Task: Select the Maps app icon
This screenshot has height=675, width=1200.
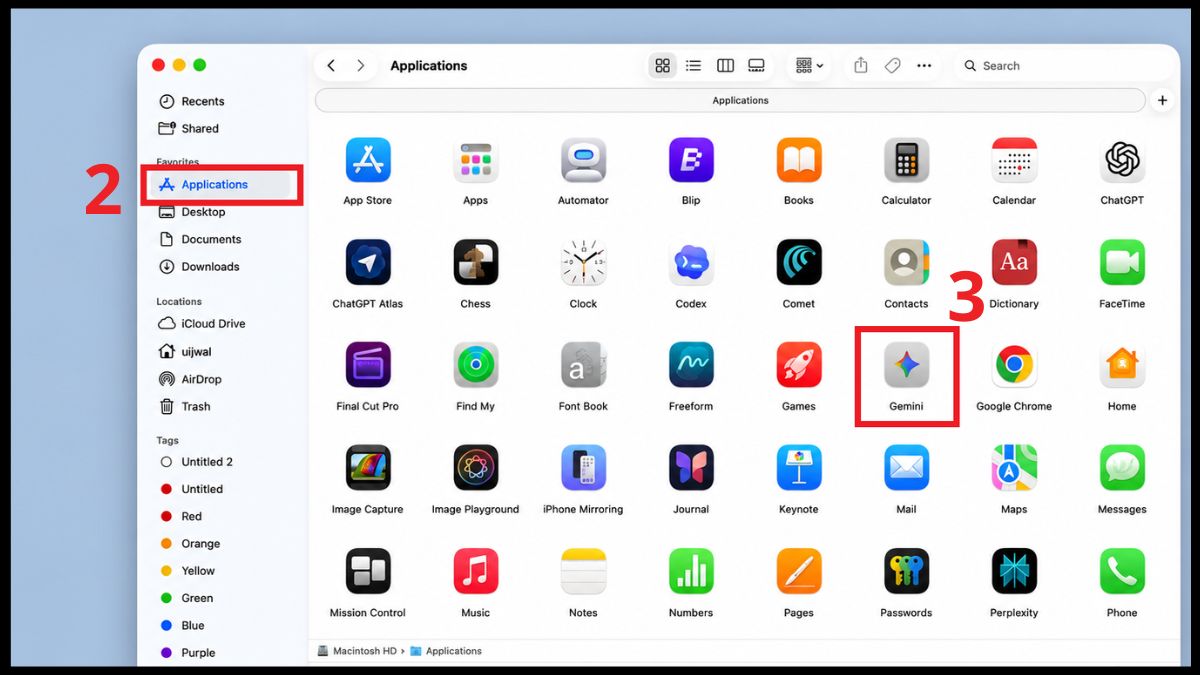Action: (1014, 469)
